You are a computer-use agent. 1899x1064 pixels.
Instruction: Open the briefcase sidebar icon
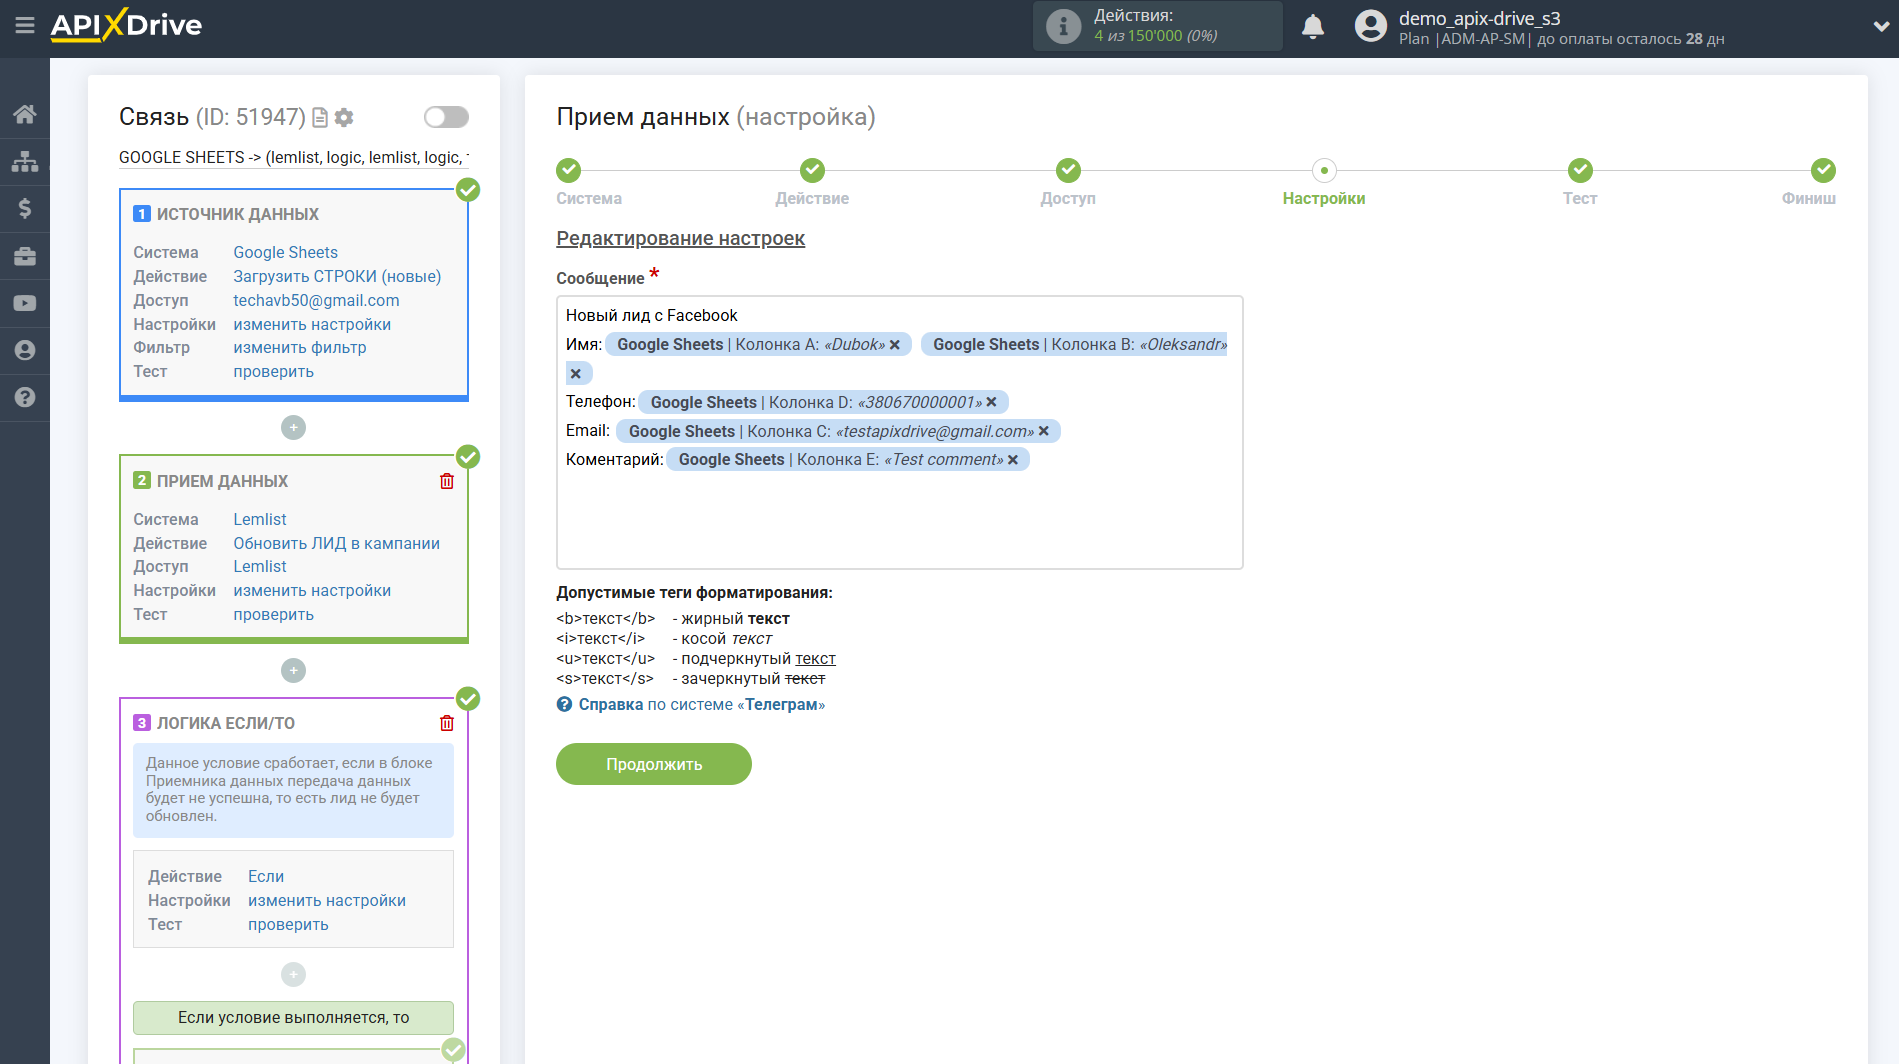click(25, 256)
